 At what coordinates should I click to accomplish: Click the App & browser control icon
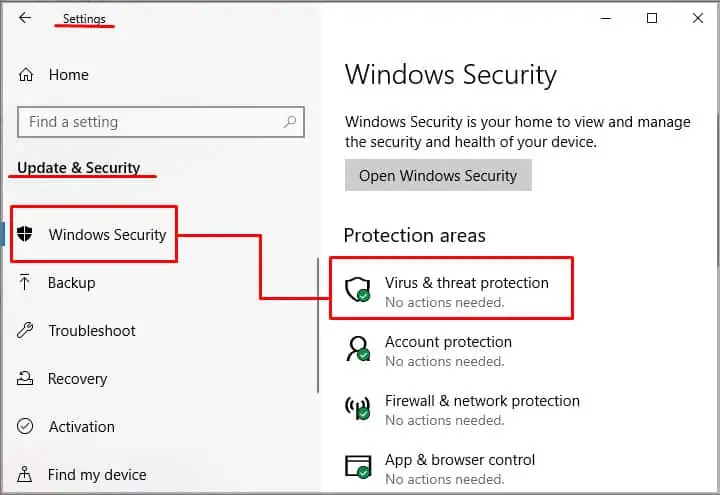tap(358, 467)
